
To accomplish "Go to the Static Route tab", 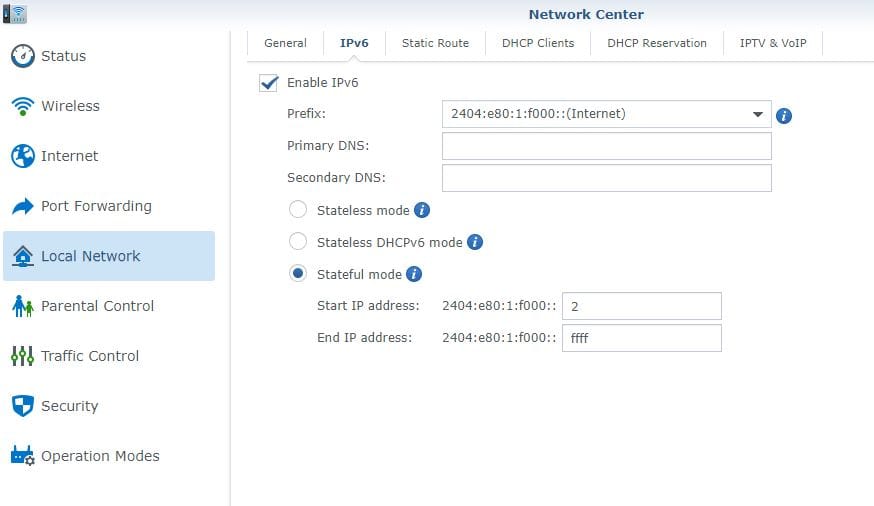I will point(435,43).
